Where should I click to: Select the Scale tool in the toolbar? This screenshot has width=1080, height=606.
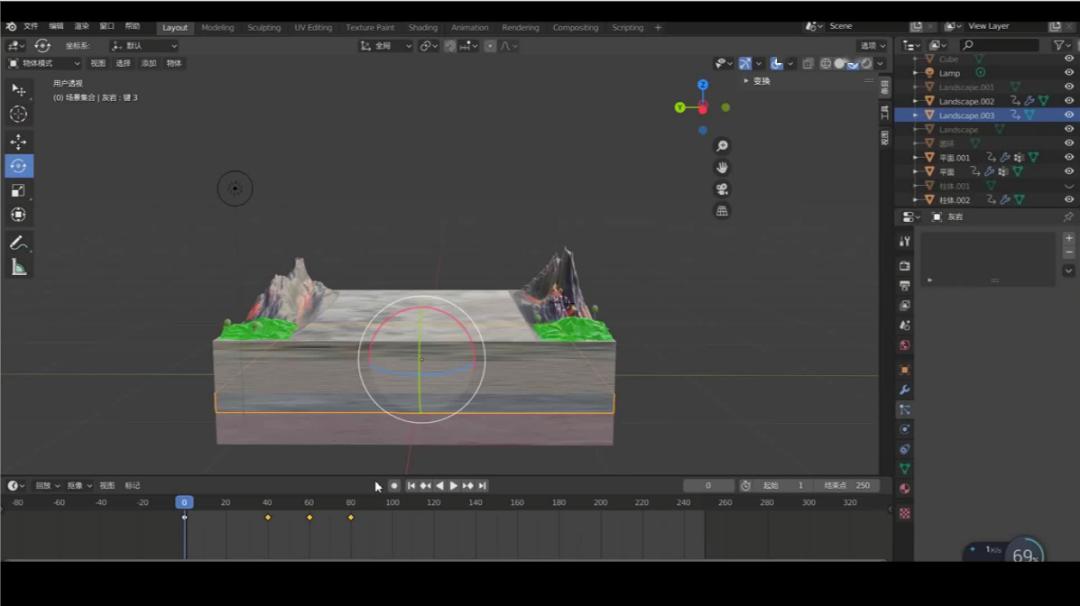tap(18, 190)
